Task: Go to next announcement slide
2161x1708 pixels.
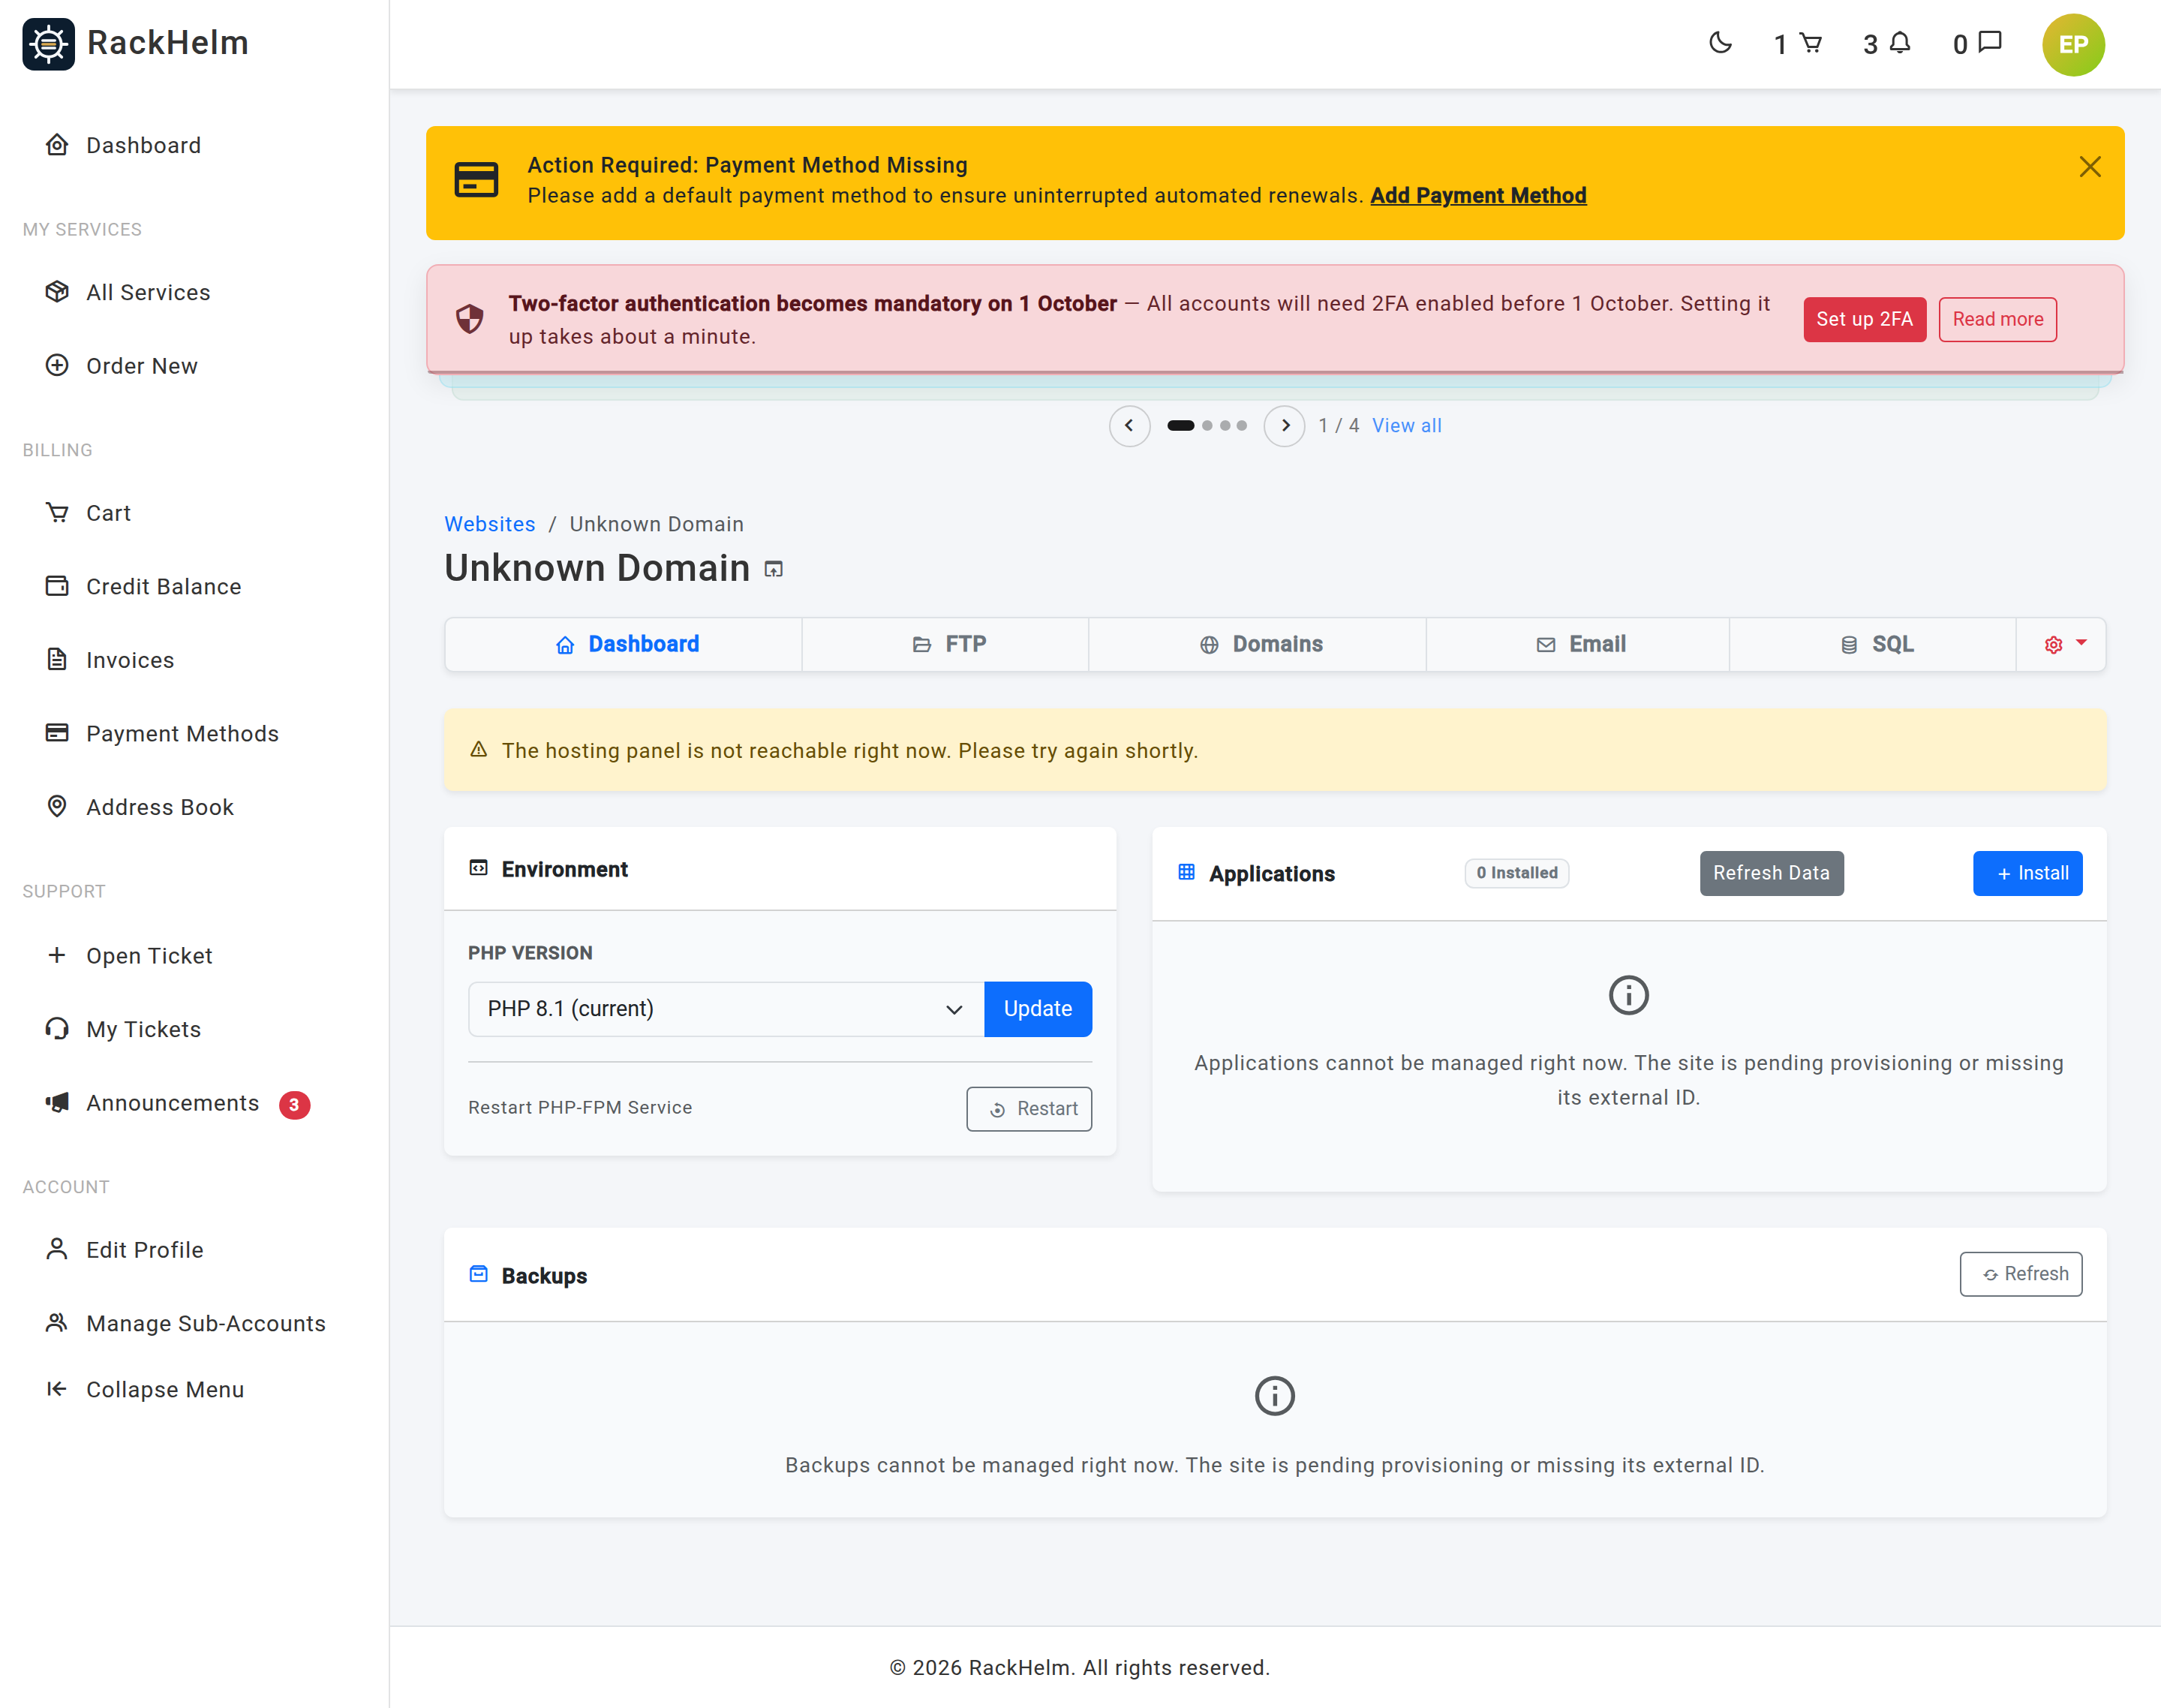Action: pos(1284,426)
